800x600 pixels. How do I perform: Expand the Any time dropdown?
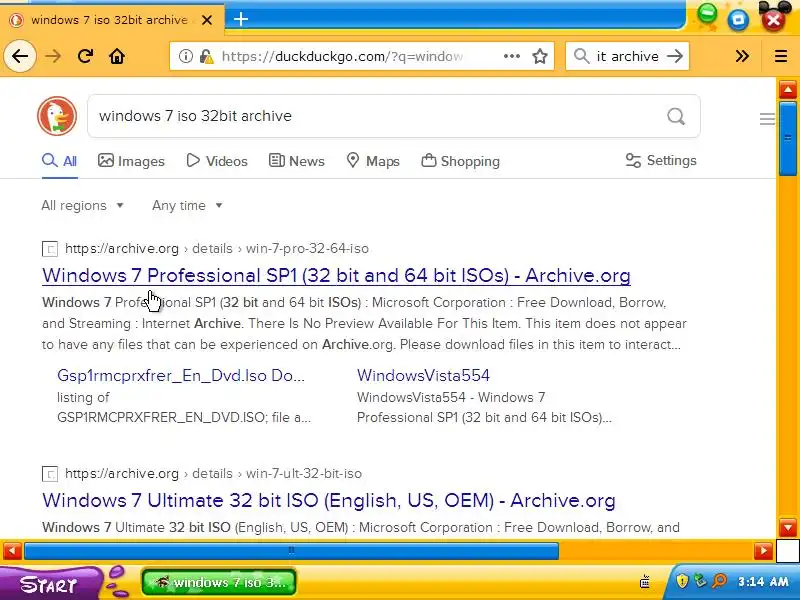pyautogui.click(x=187, y=206)
